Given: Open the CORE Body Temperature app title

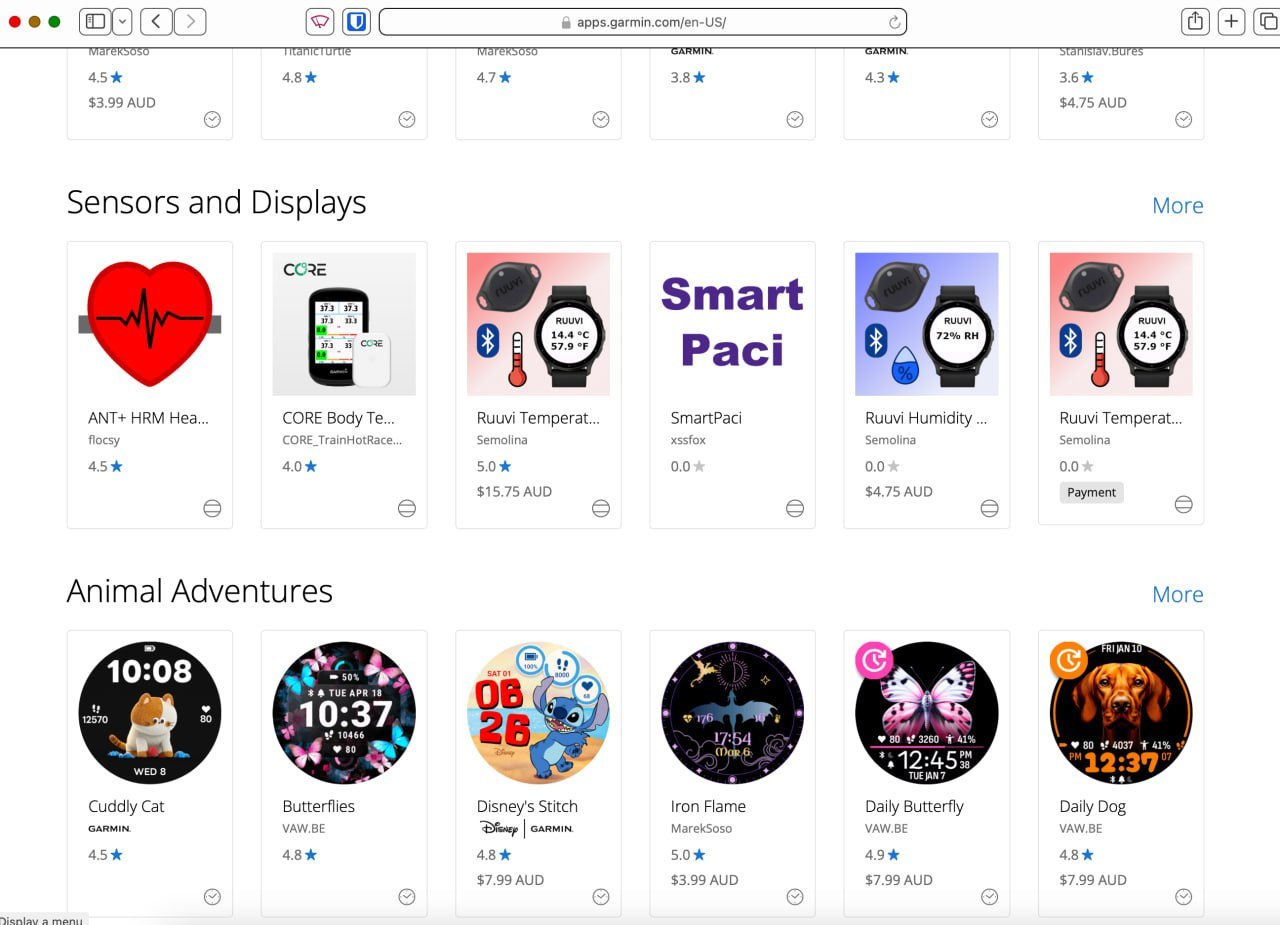Looking at the screenshot, I should pyautogui.click(x=338, y=418).
